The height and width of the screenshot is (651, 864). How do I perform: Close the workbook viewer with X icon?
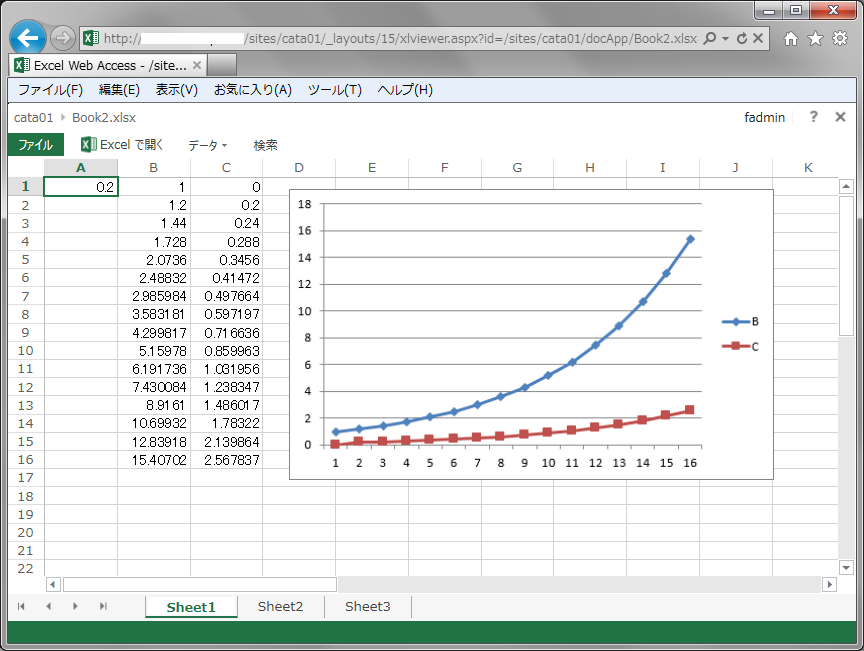click(840, 117)
